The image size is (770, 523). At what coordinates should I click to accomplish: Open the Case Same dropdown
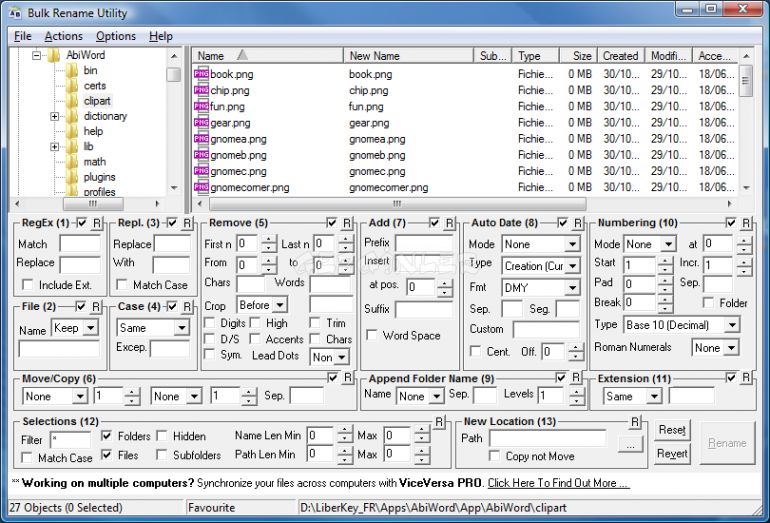181,328
